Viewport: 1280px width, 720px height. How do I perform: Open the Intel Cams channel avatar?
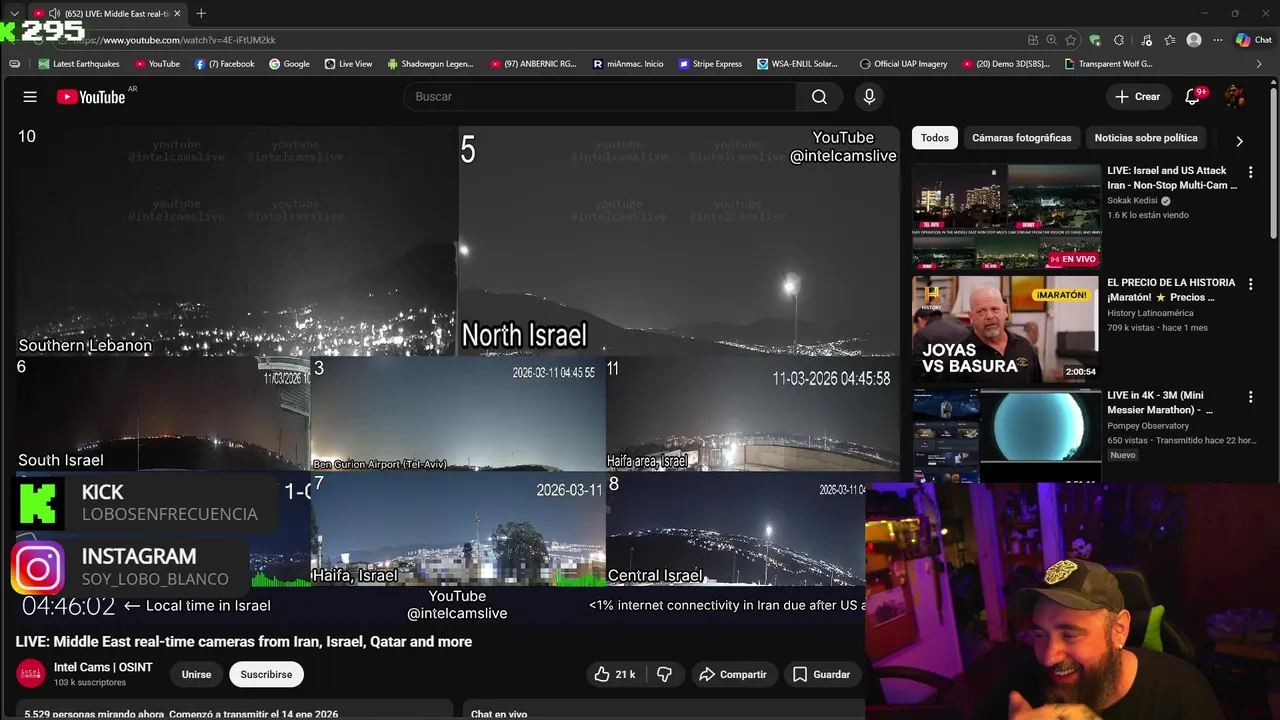(x=31, y=674)
